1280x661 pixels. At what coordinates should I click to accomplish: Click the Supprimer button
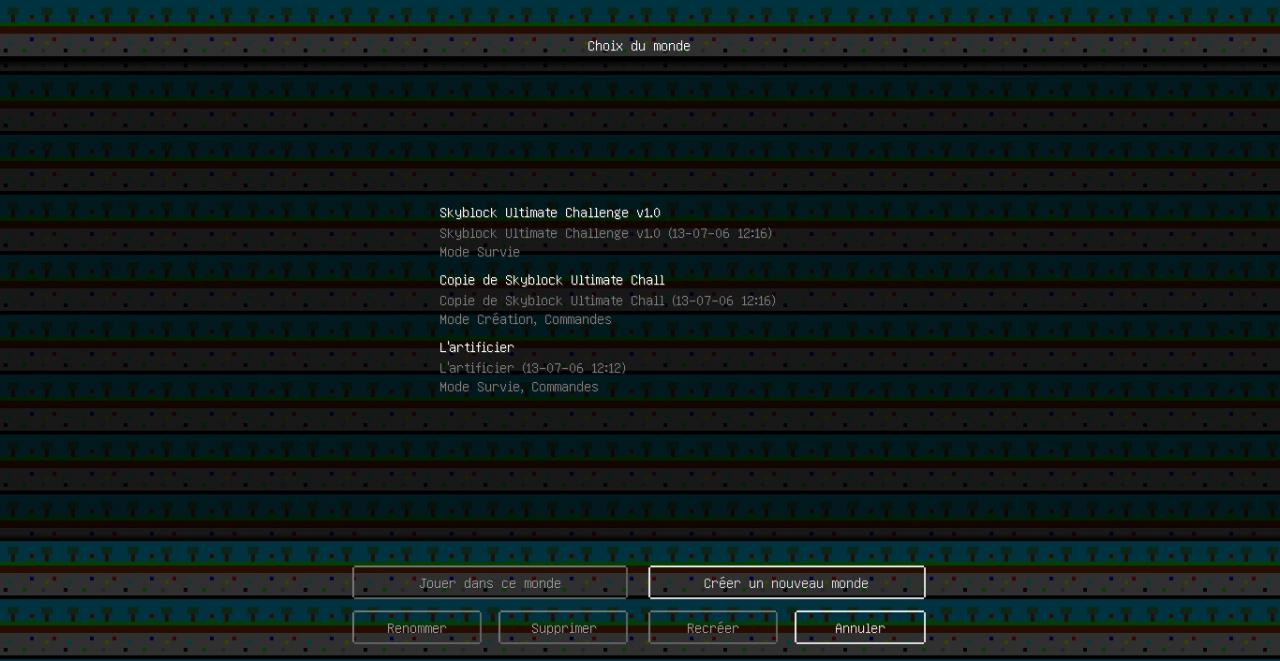point(563,628)
